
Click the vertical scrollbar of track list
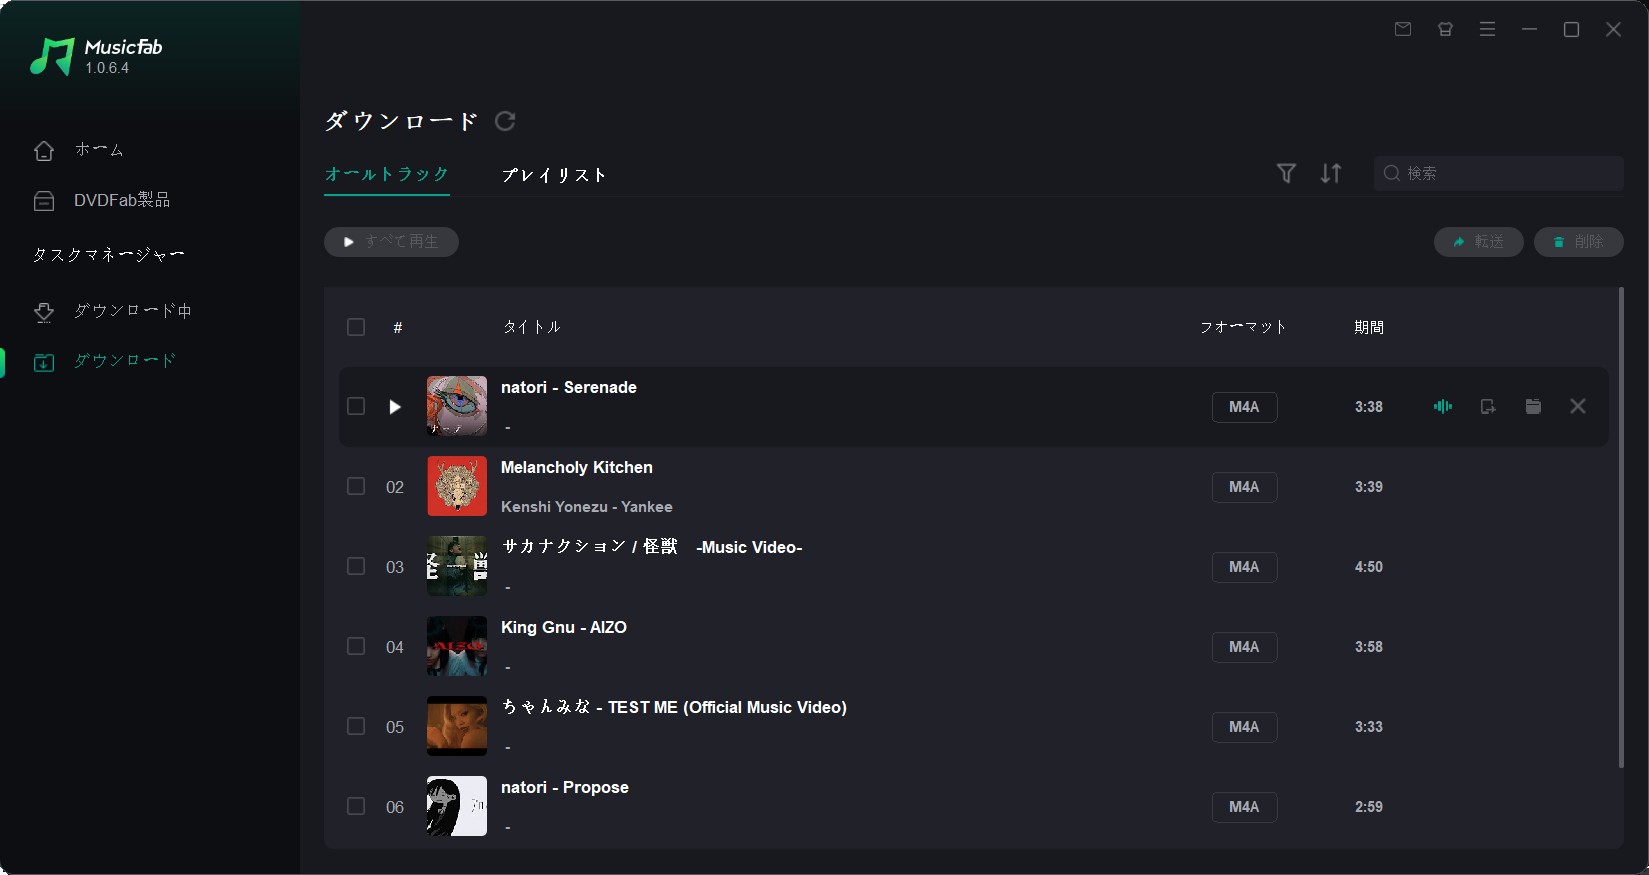click(x=1621, y=528)
